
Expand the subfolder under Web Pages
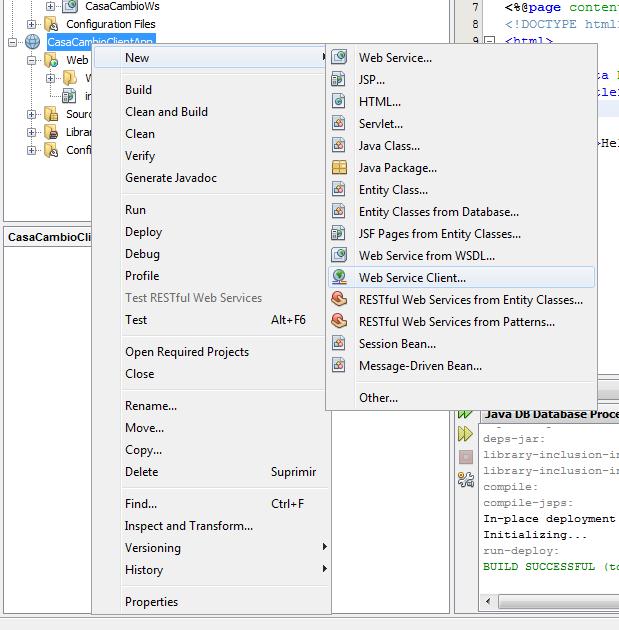point(50,78)
